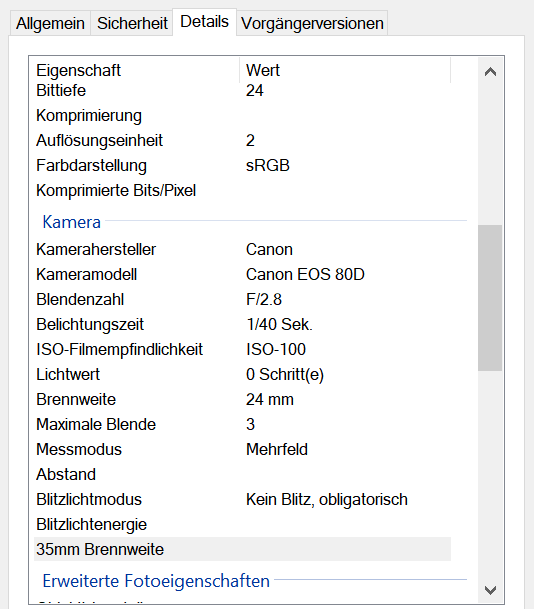Select the Blendenzahl property
The image size is (534, 609).
[x=242, y=299]
